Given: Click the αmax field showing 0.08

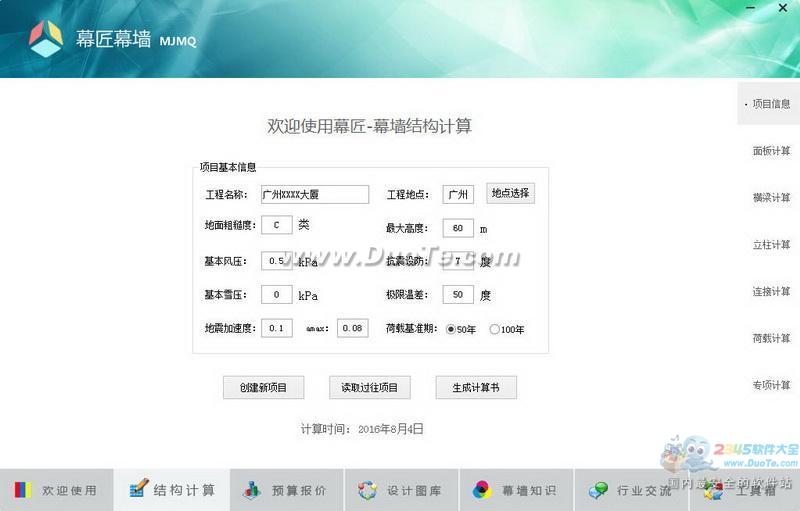Looking at the screenshot, I should [353, 328].
